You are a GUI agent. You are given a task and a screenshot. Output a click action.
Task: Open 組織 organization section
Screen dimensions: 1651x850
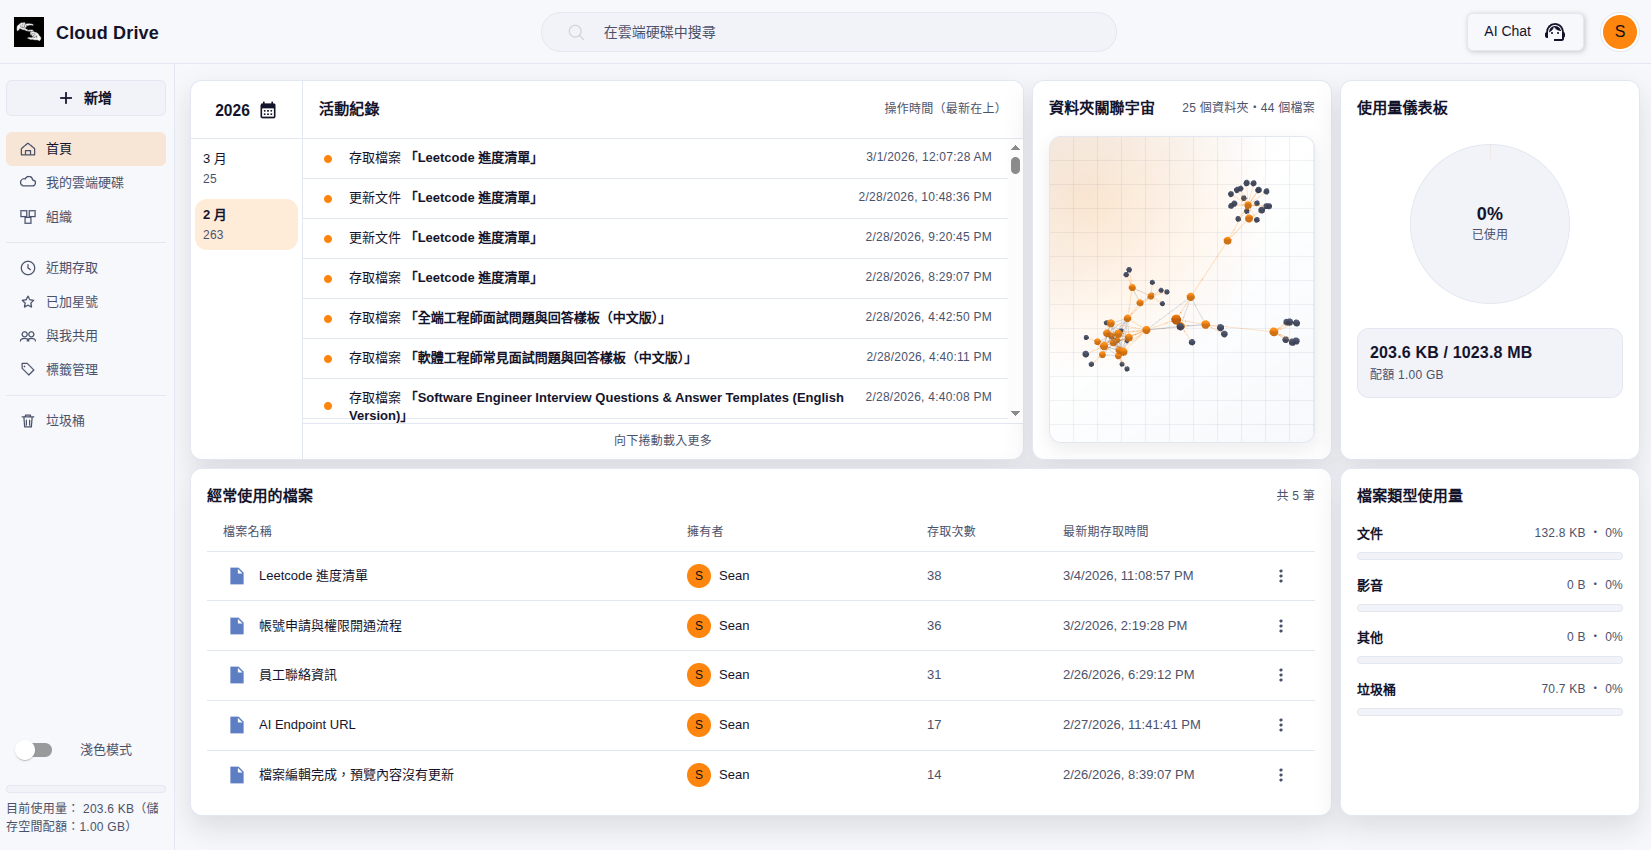(x=86, y=217)
